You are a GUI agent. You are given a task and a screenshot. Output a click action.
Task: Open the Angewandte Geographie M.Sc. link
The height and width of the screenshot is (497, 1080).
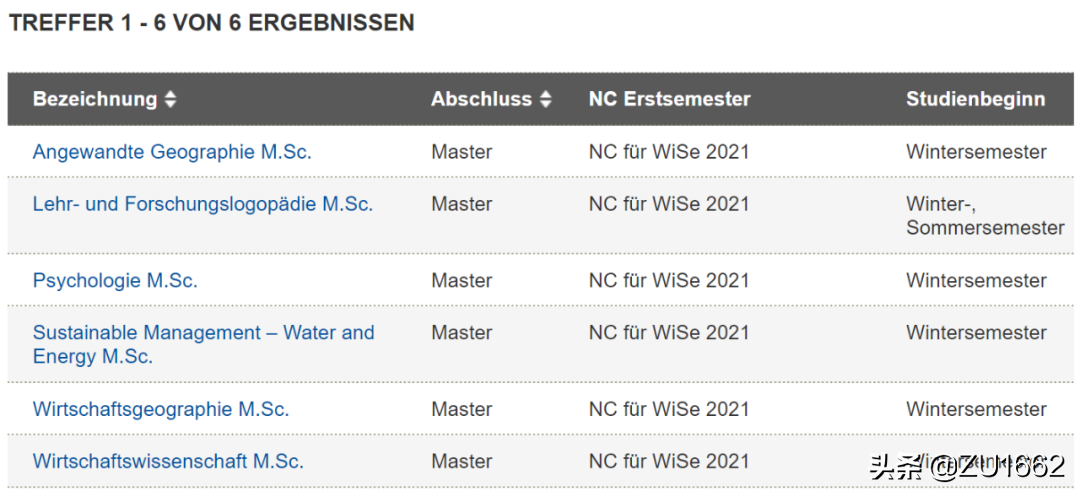tap(172, 152)
